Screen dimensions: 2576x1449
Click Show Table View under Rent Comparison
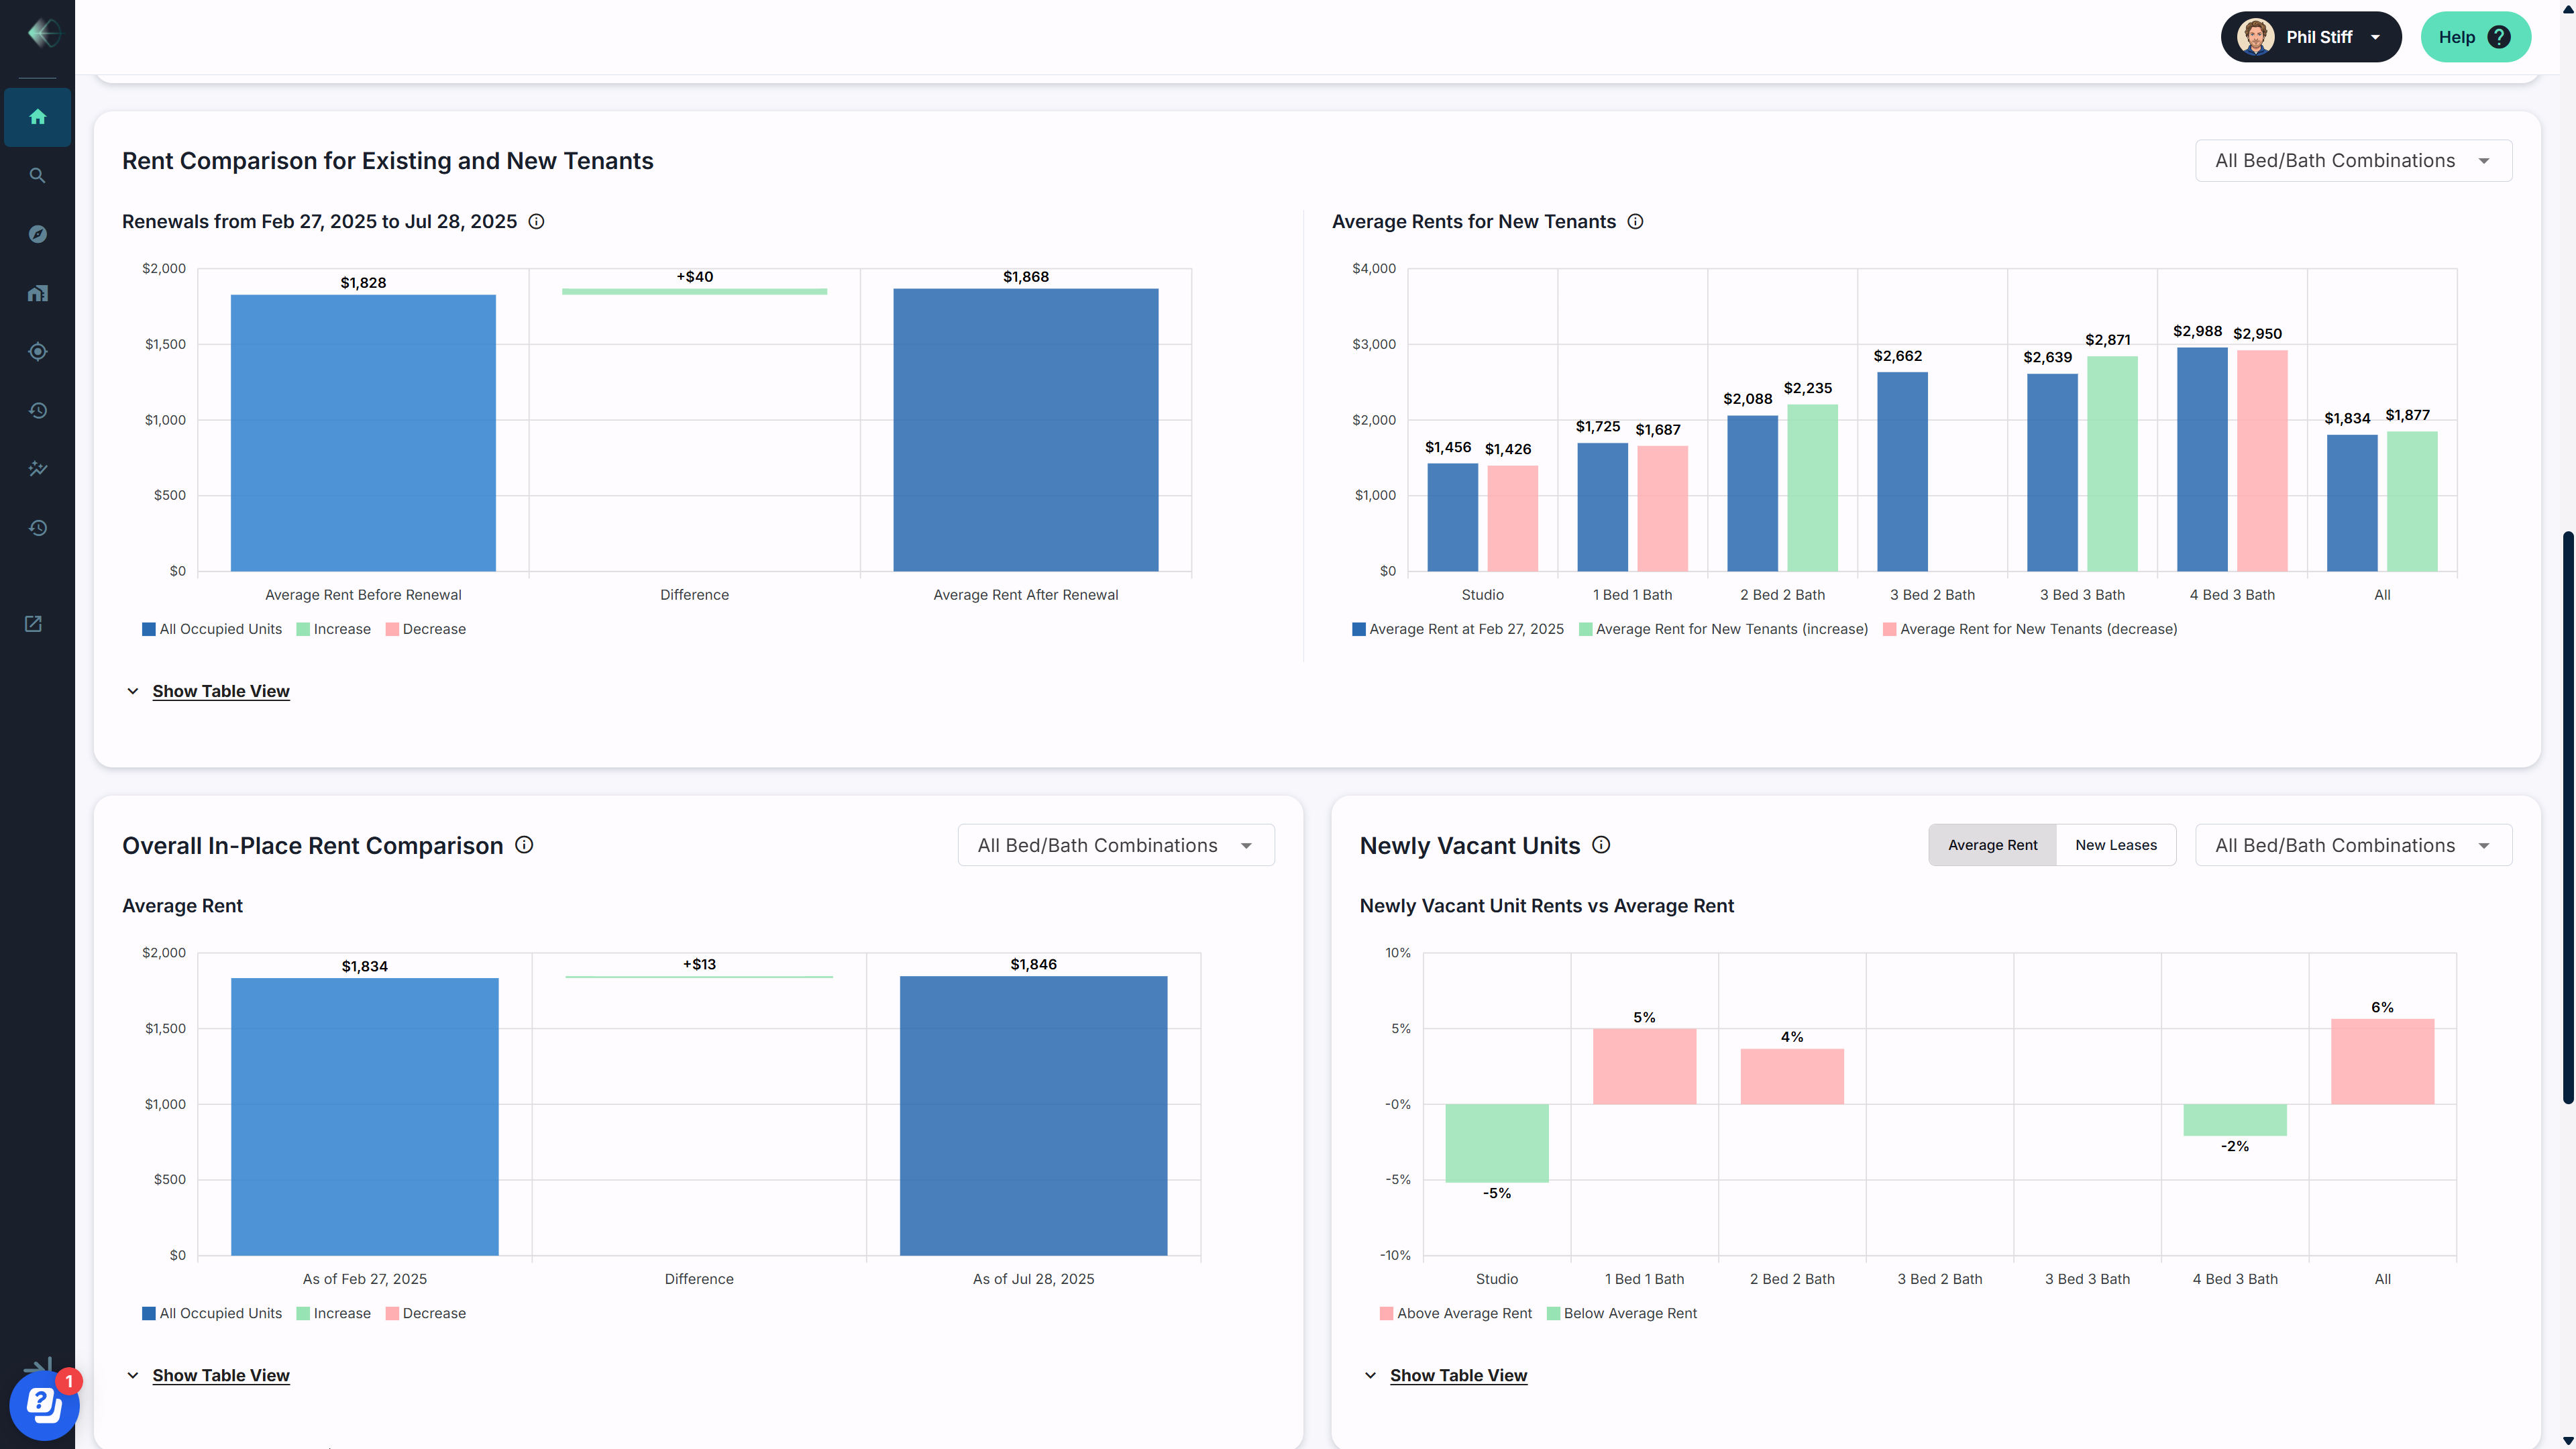point(220,691)
